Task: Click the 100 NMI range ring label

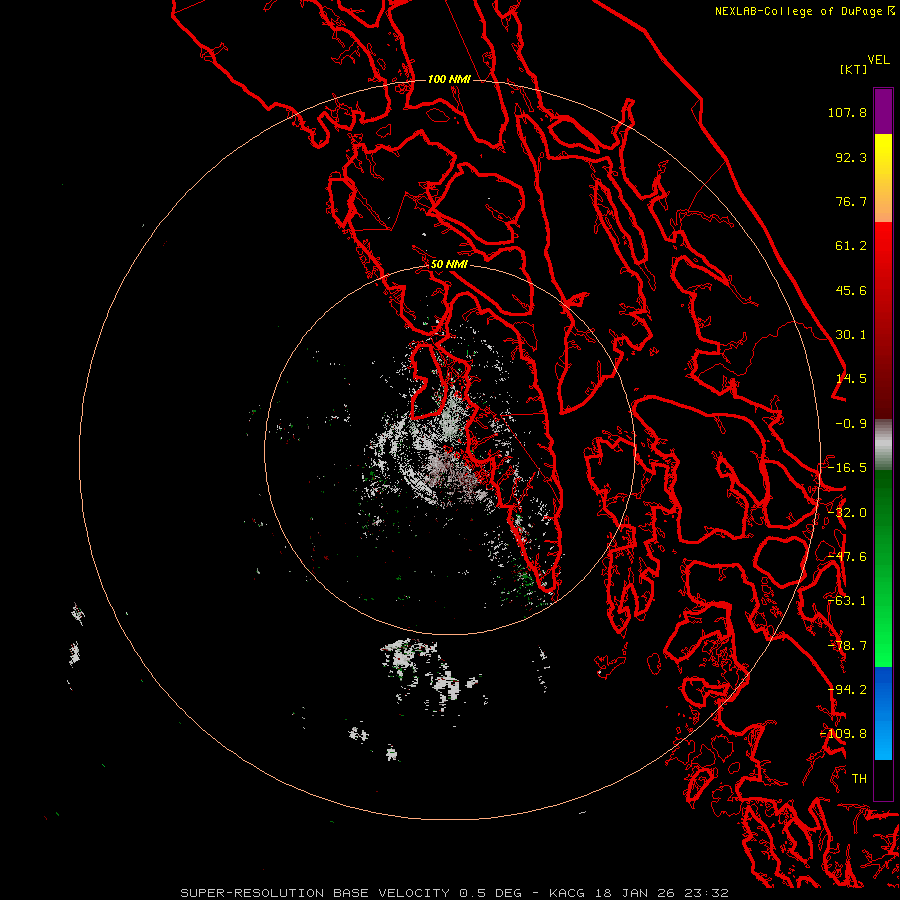Action: point(449,79)
